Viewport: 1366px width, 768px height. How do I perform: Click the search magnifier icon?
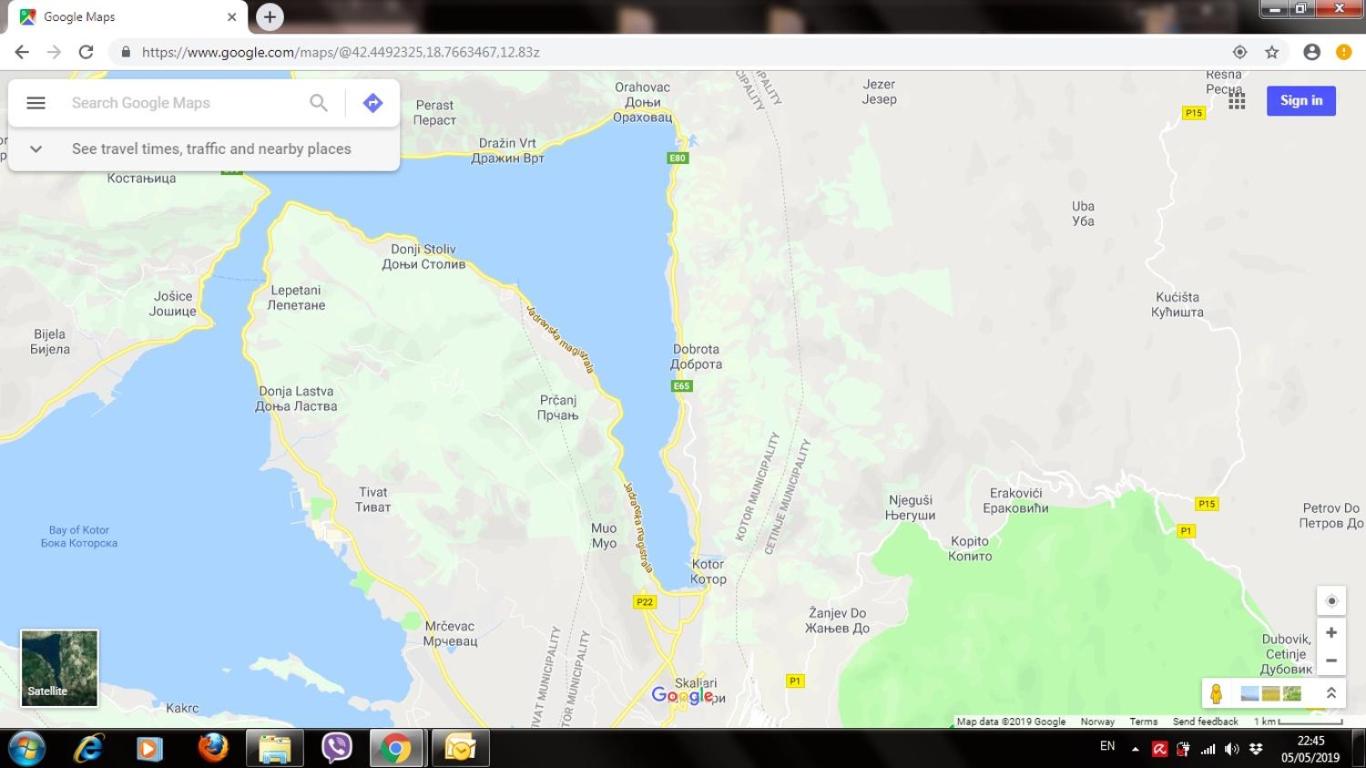318,103
